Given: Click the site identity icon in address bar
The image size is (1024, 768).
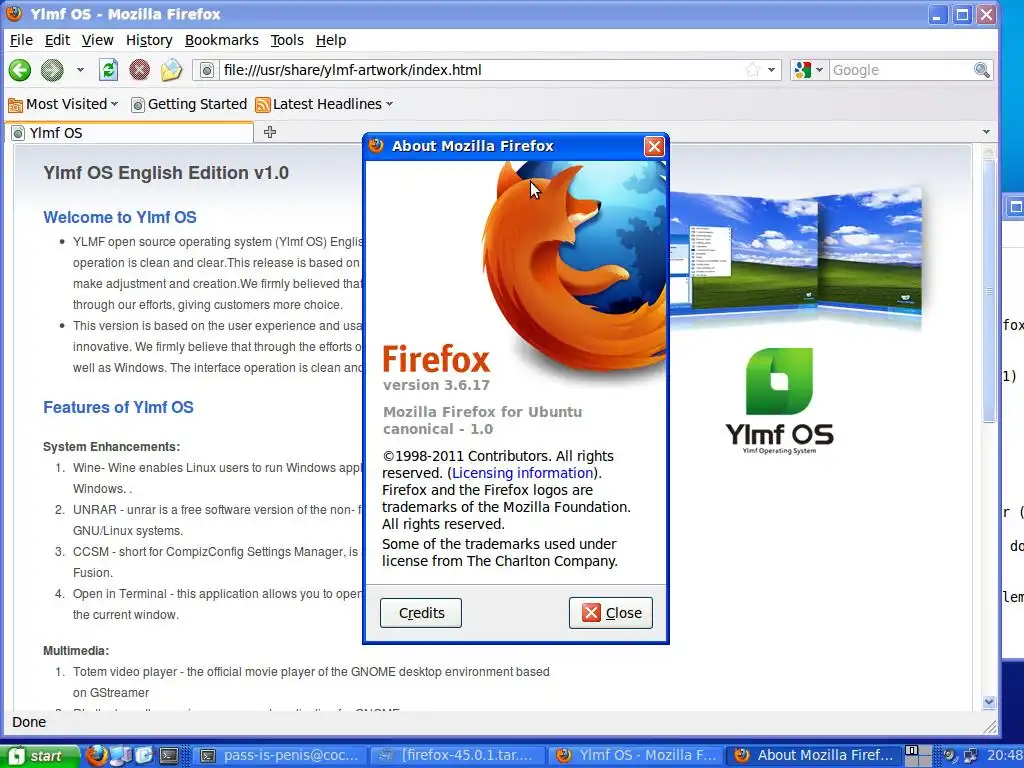Looking at the screenshot, I should [x=206, y=70].
